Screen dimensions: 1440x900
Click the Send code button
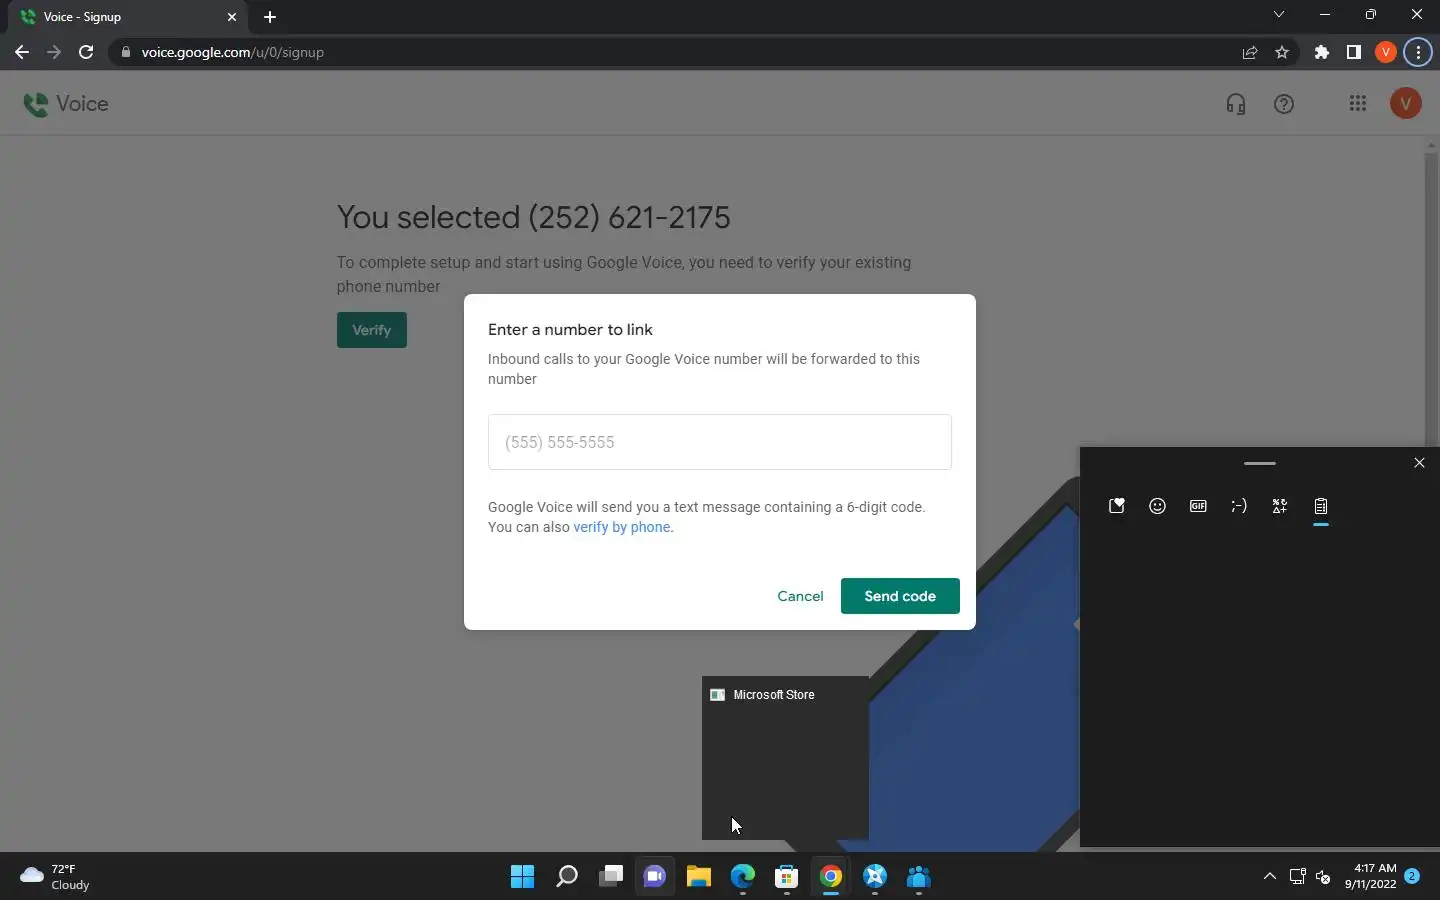[900, 596]
